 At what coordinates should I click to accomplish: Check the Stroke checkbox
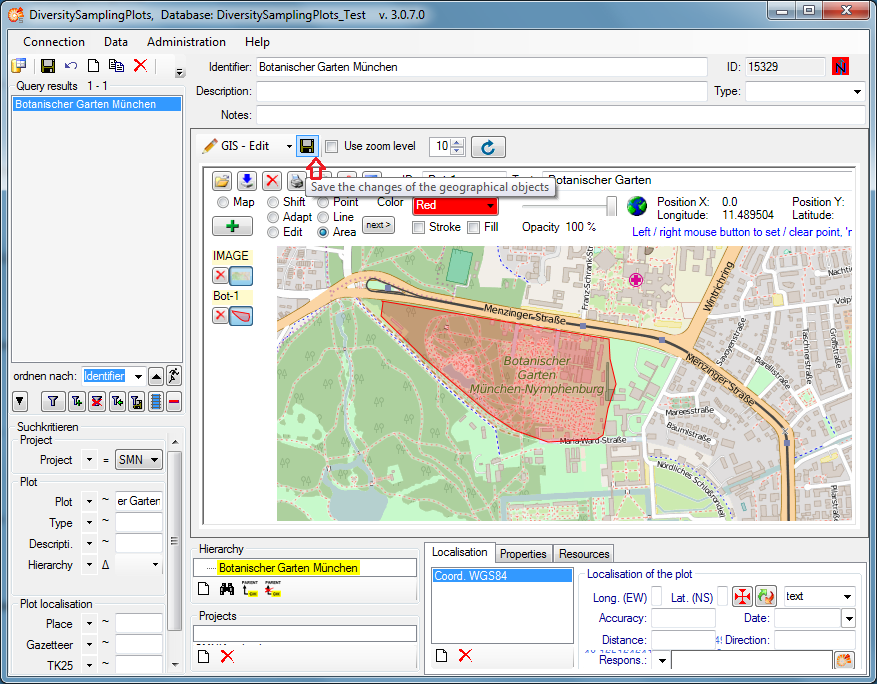tap(420, 227)
